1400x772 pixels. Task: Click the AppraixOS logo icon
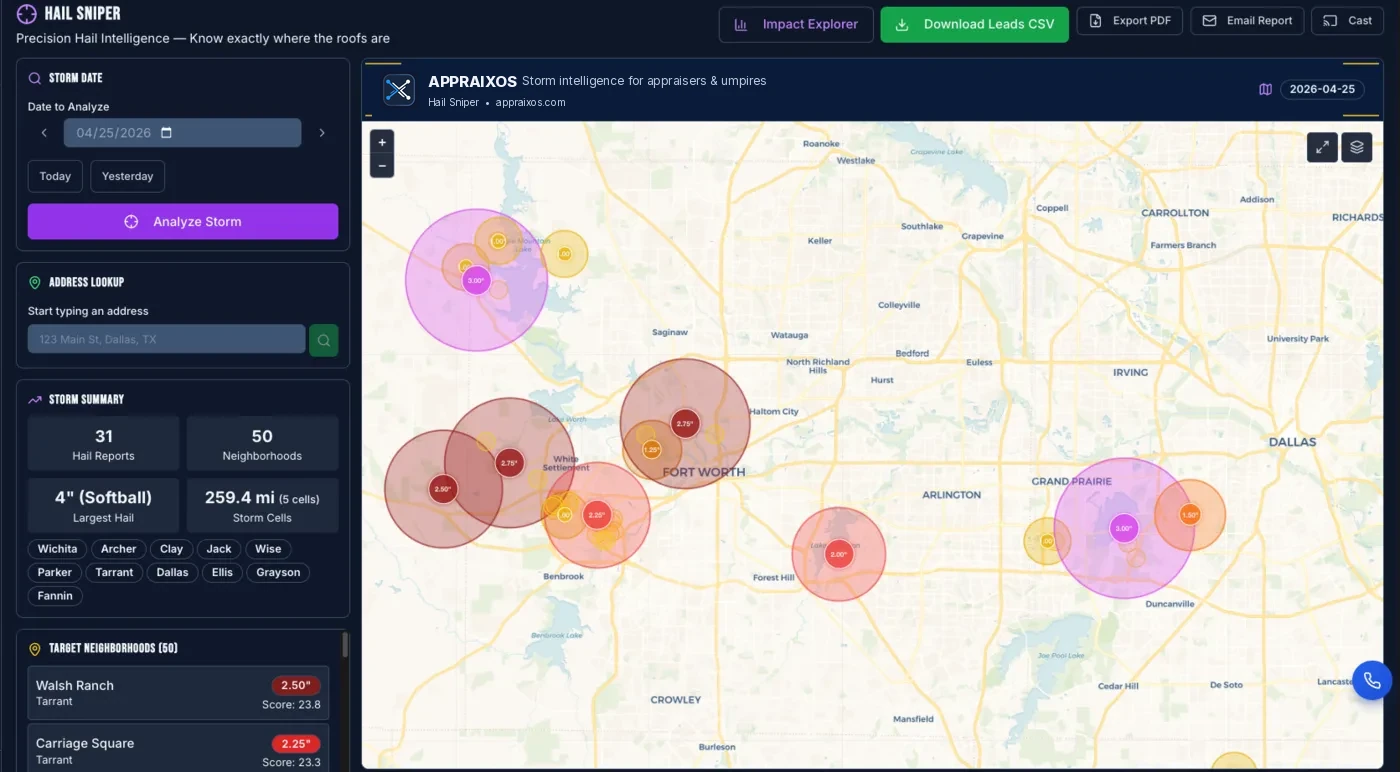click(399, 90)
